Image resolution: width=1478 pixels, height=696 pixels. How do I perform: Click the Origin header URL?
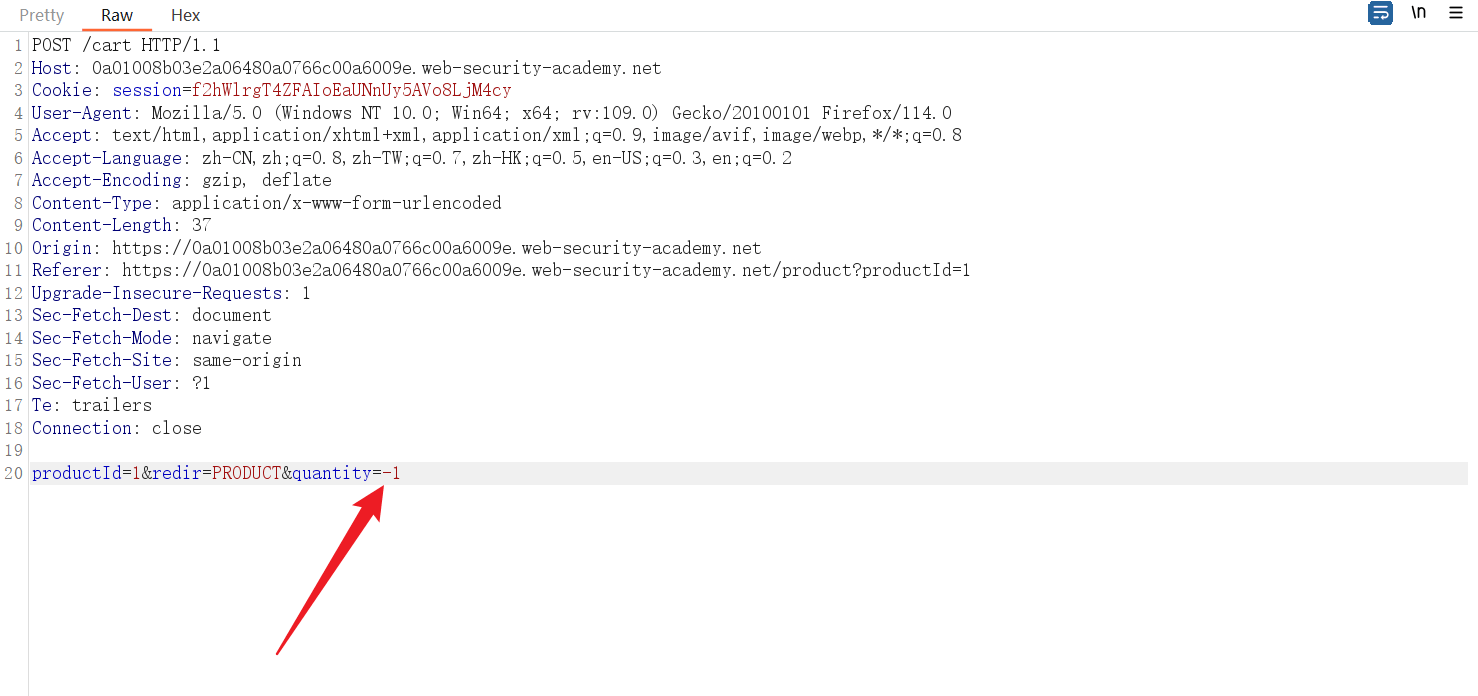tap(436, 248)
